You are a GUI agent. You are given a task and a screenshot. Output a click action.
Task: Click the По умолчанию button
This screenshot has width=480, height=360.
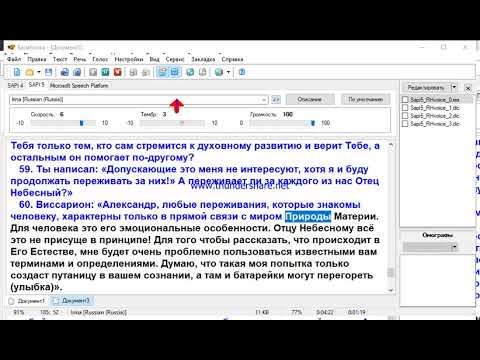(365, 99)
